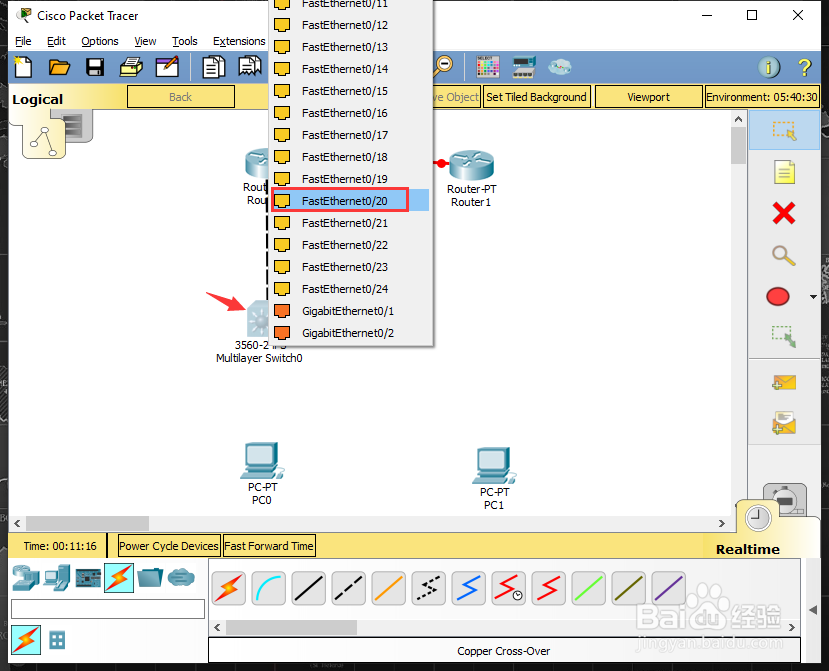Click the Back button
The height and width of the screenshot is (671, 829).
pos(181,97)
